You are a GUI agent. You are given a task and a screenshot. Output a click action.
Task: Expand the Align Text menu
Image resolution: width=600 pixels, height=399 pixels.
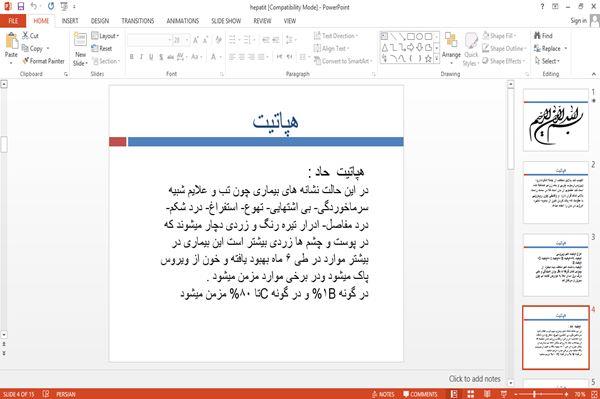[x=331, y=48]
